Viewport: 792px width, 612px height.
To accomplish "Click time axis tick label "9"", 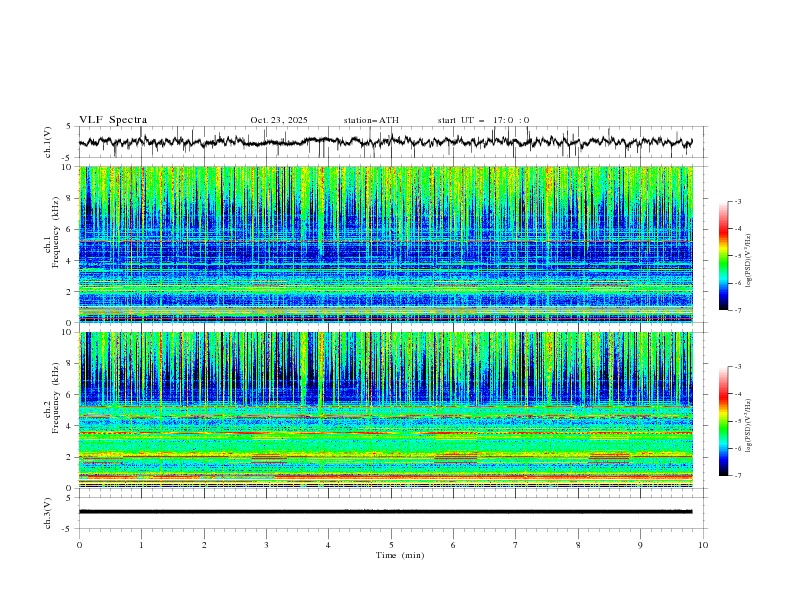I will pyautogui.click(x=640, y=545).
